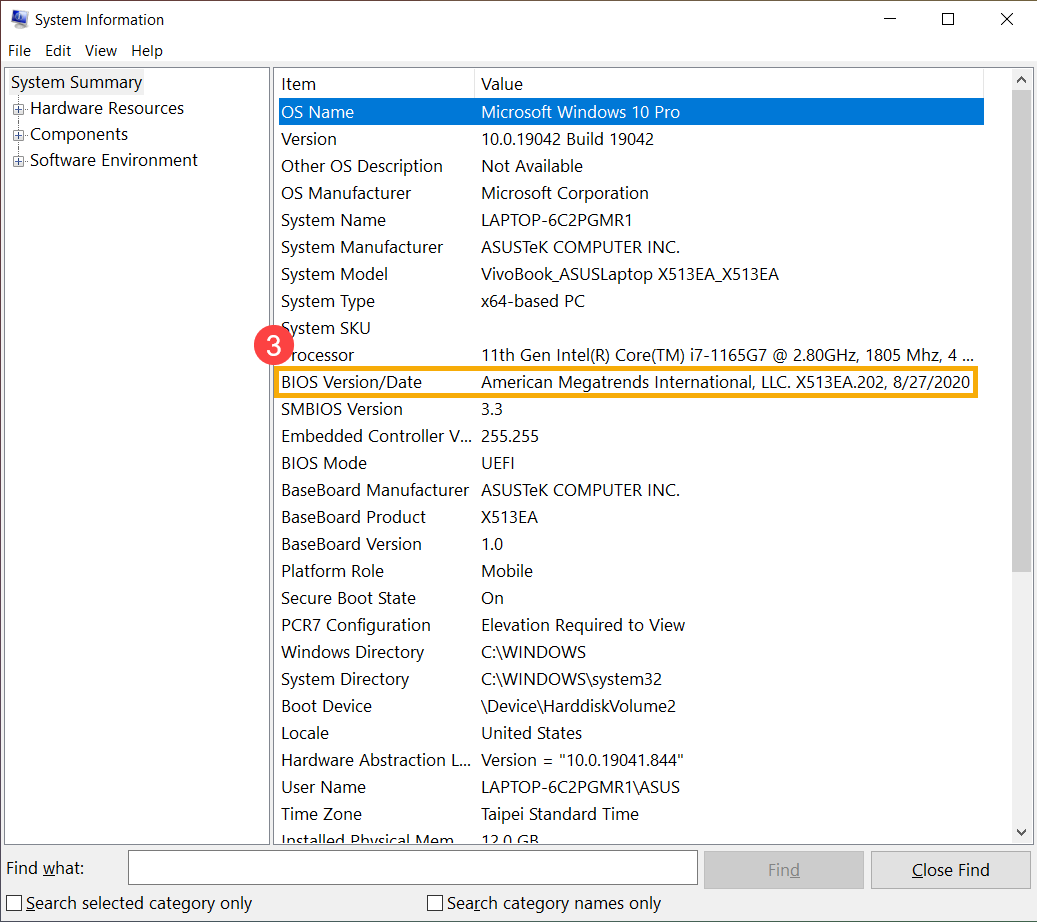Image resolution: width=1037 pixels, height=922 pixels.
Task: Click the Close Find button
Action: [950, 870]
